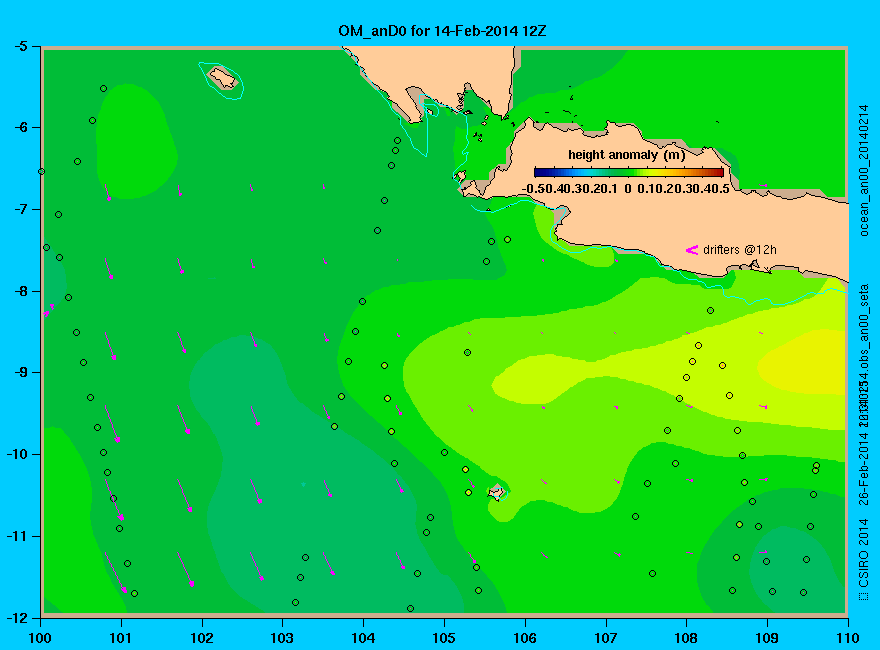Click the plot title "OM_anD0 for 14-Feb-2014 12Z"
This screenshot has height=650, width=880.
(442, 31)
